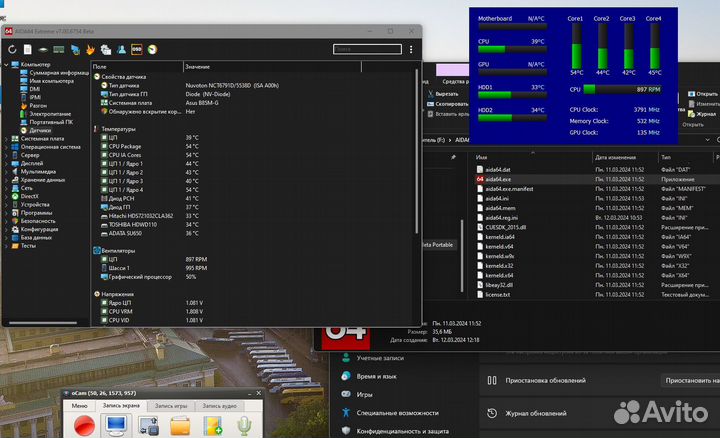Click the oCam resize region icon
The width and height of the screenshot is (720, 438).
[x=148, y=425]
